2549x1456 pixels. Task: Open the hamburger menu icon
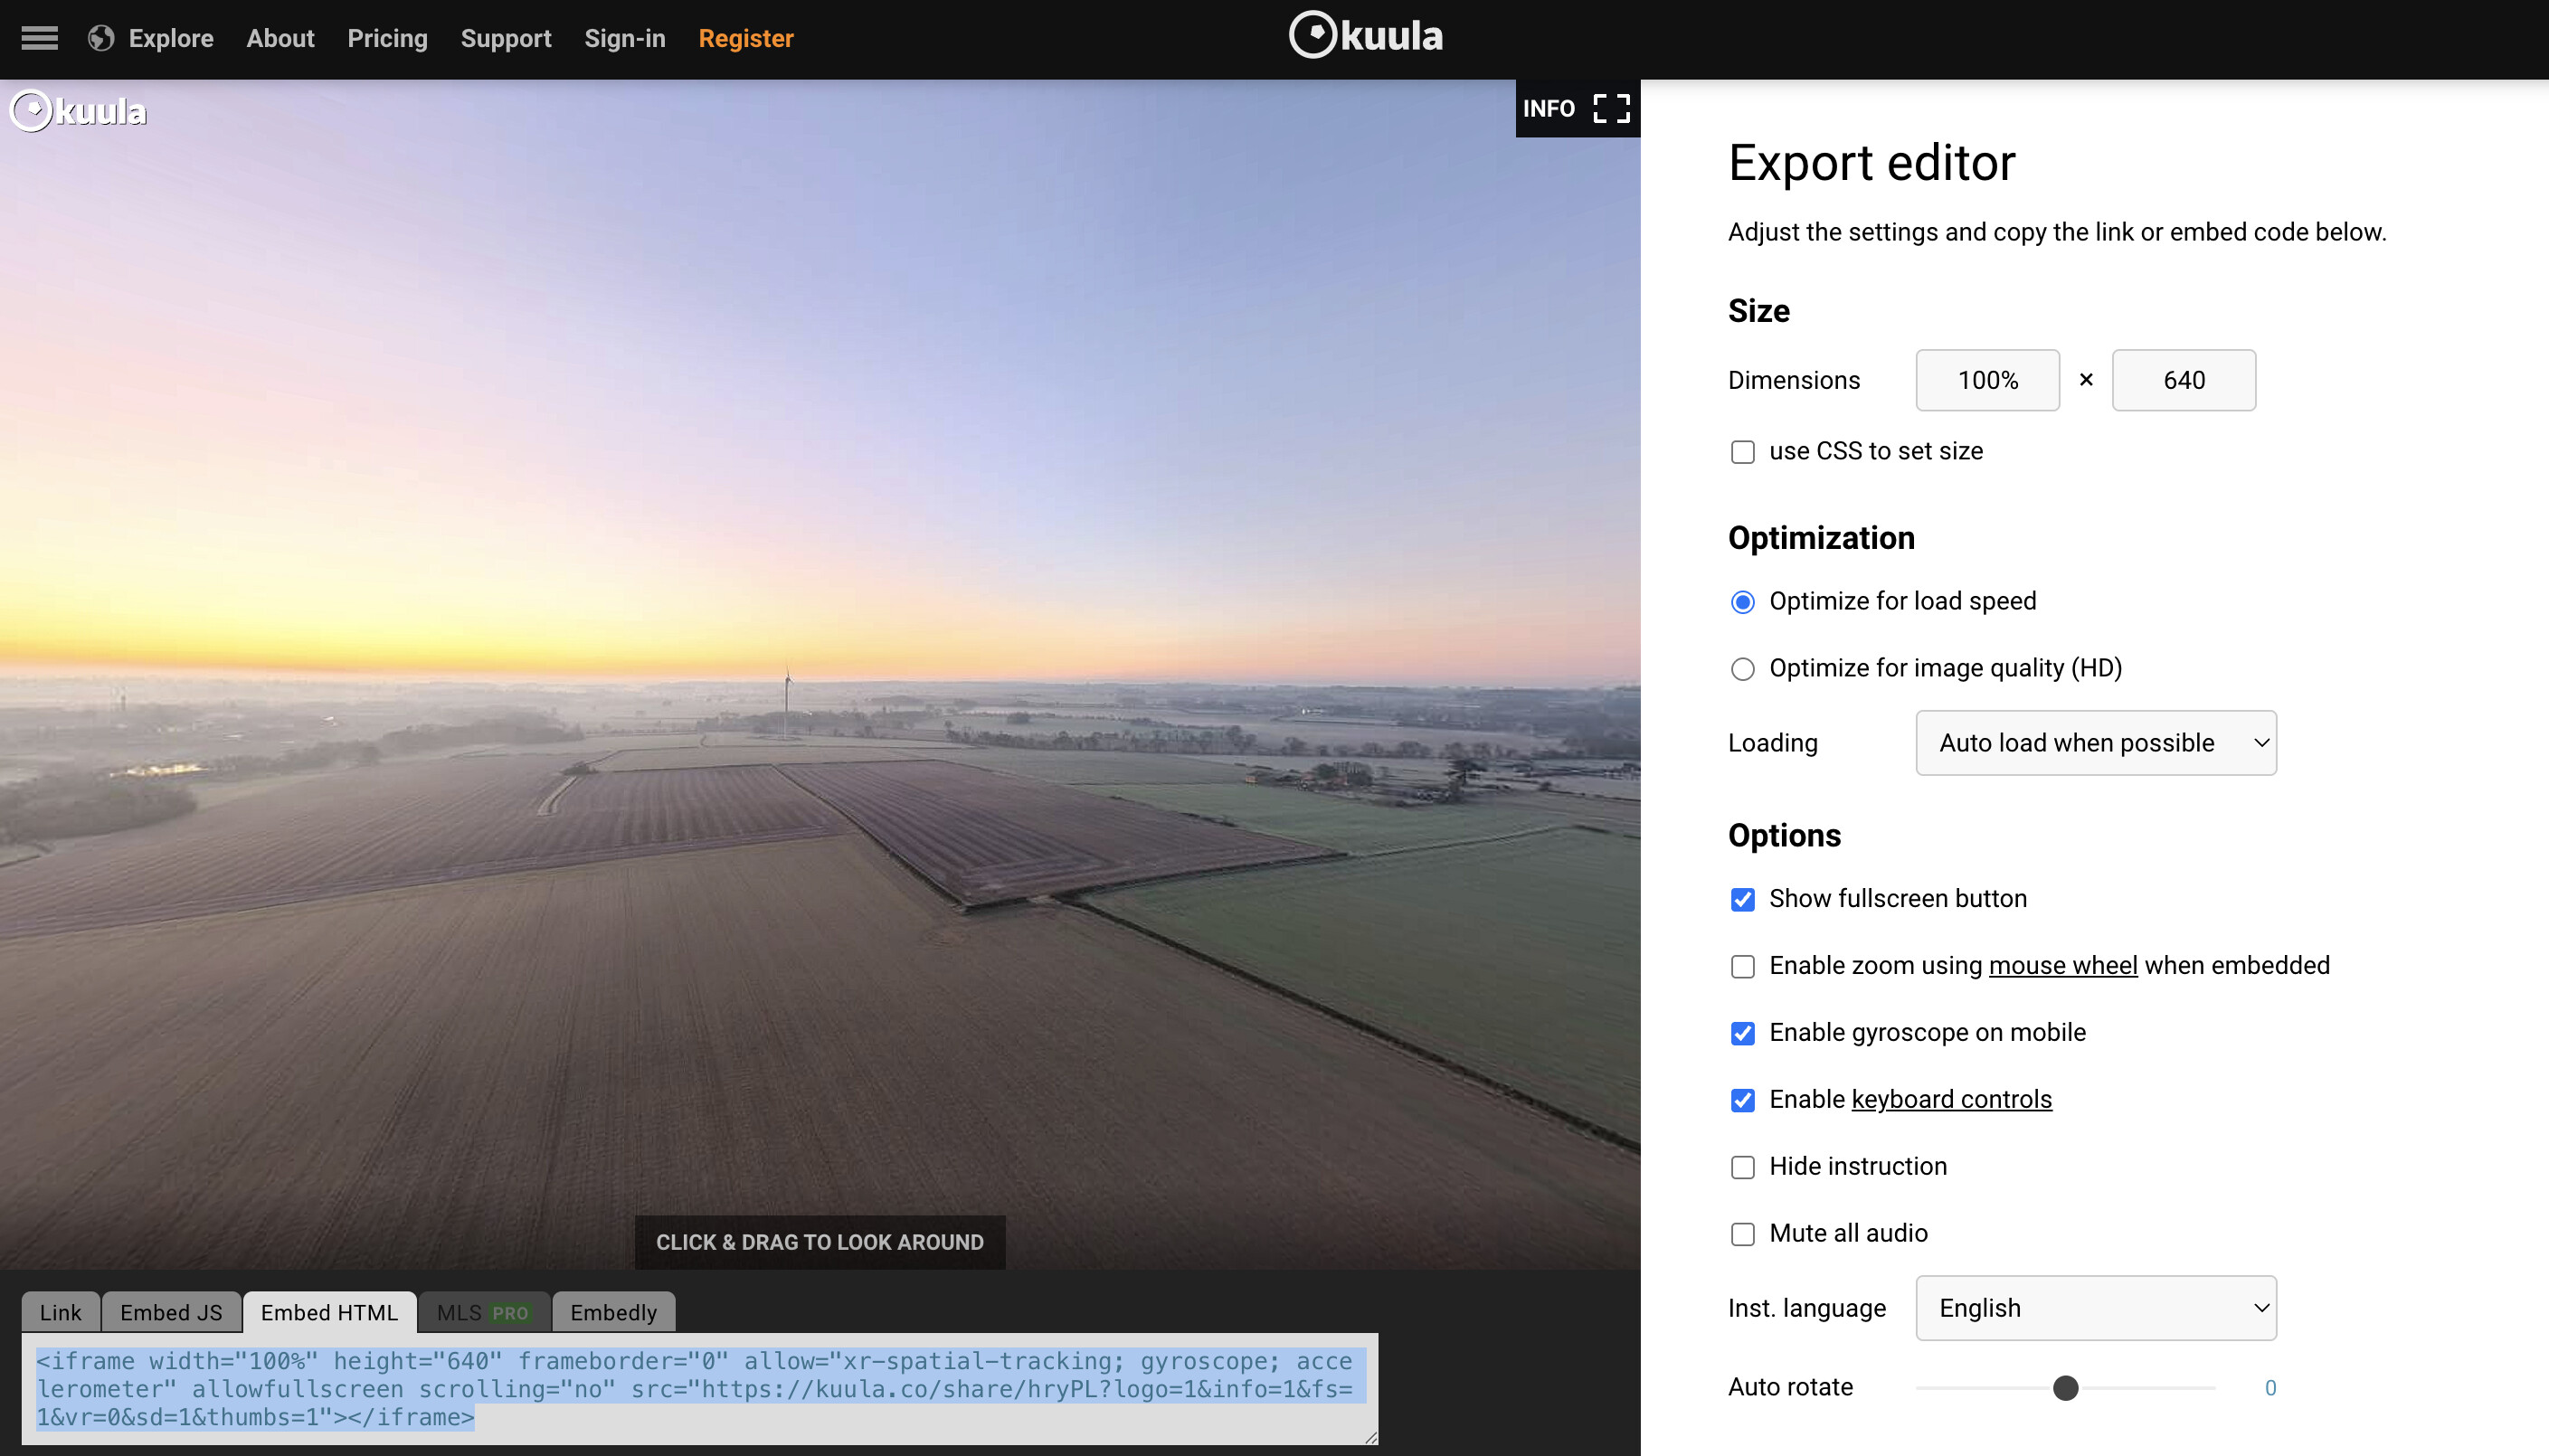(x=39, y=38)
